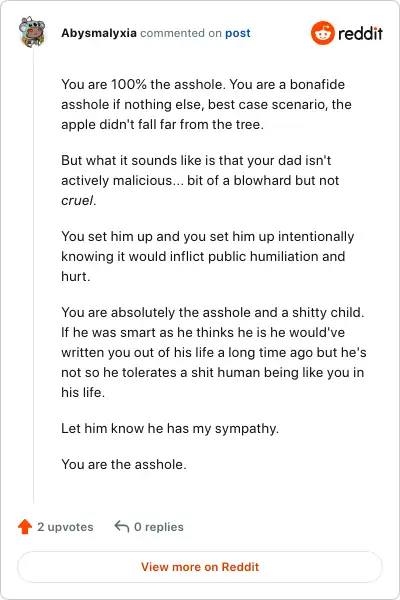The width and height of the screenshot is (400, 600).
Task: Click the "2 upvotes" count label
Action: pyautogui.click(x=65, y=527)
